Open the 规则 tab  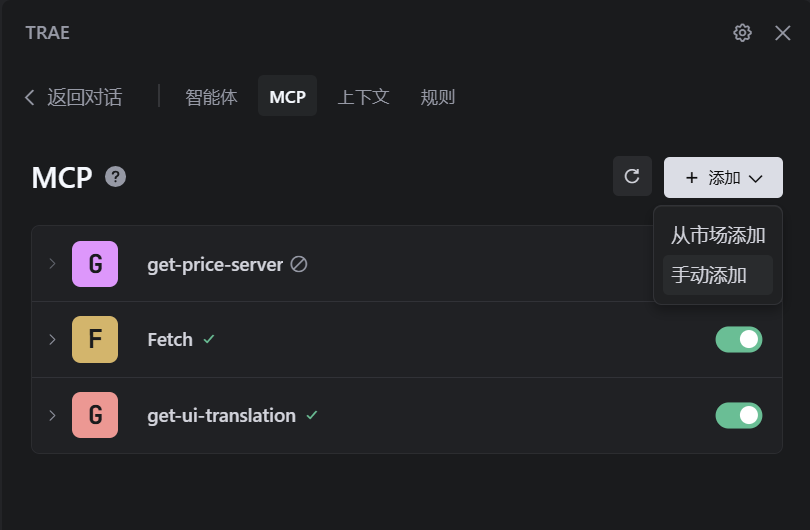click(x=438, y=97)
